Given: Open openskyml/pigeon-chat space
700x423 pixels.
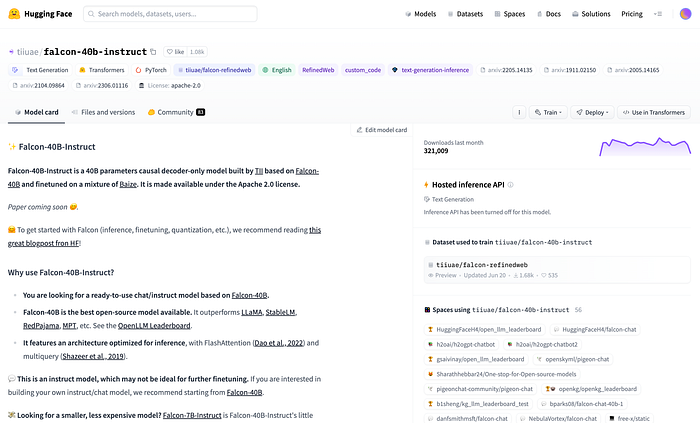Looking at the screenshot, I should [573, 359].
